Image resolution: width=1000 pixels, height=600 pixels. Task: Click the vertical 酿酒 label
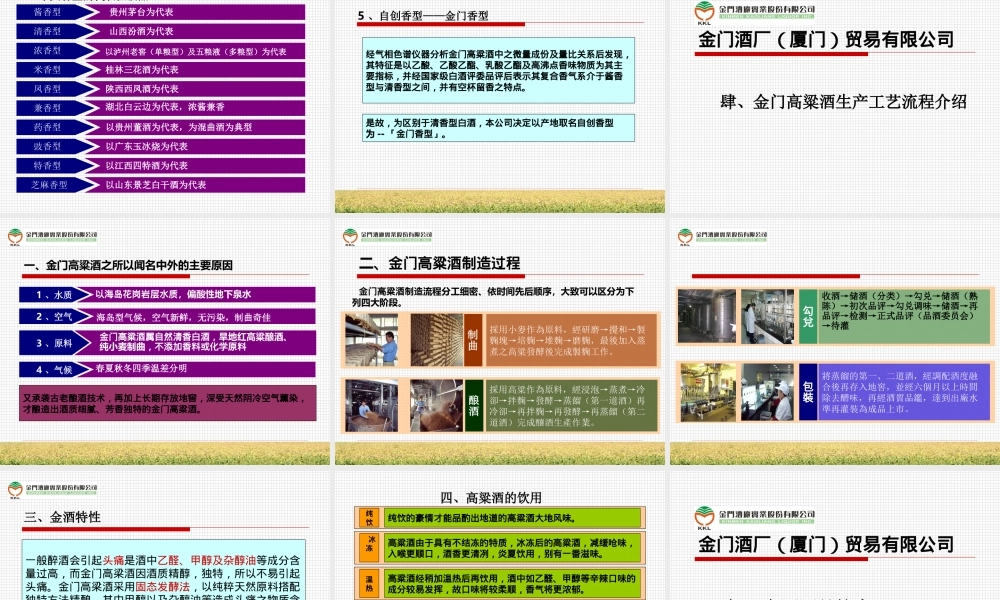pyautogui.click(x=473, y=406)
